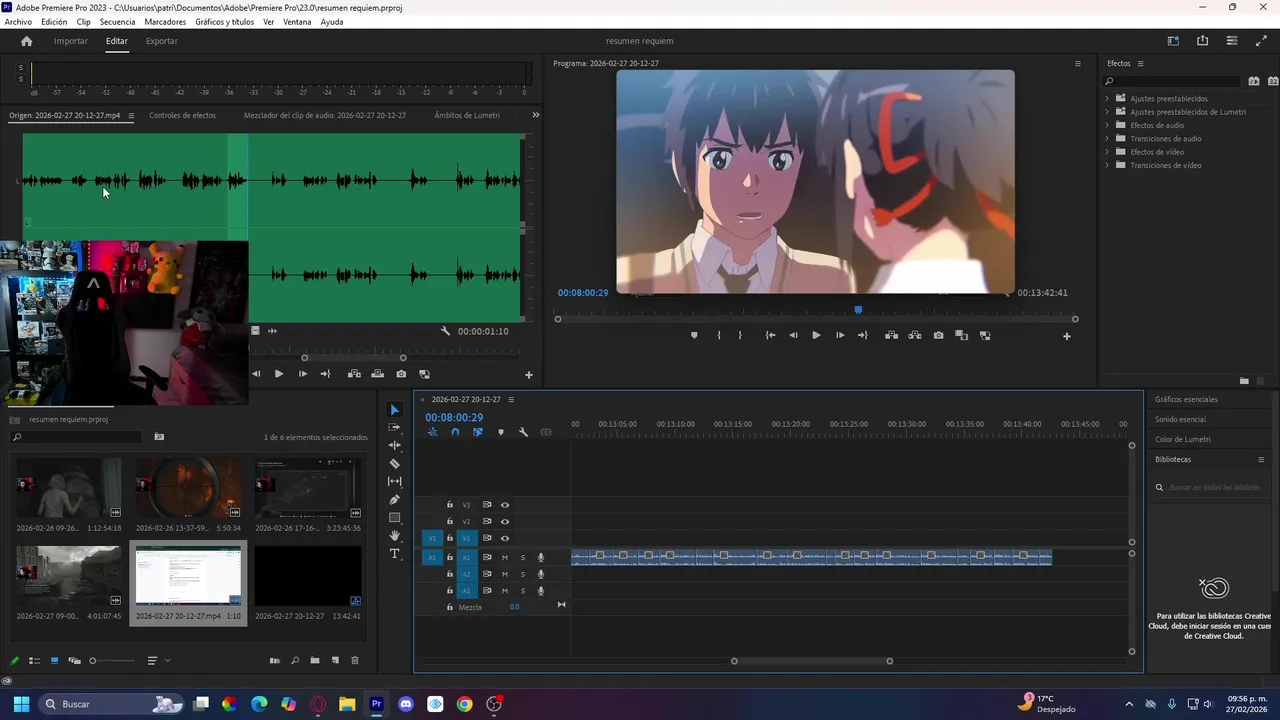Switch project panel to list view

(x=34, y=660)
